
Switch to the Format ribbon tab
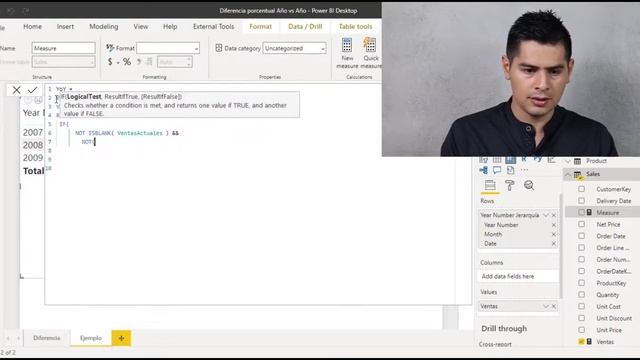pos(260,27)
